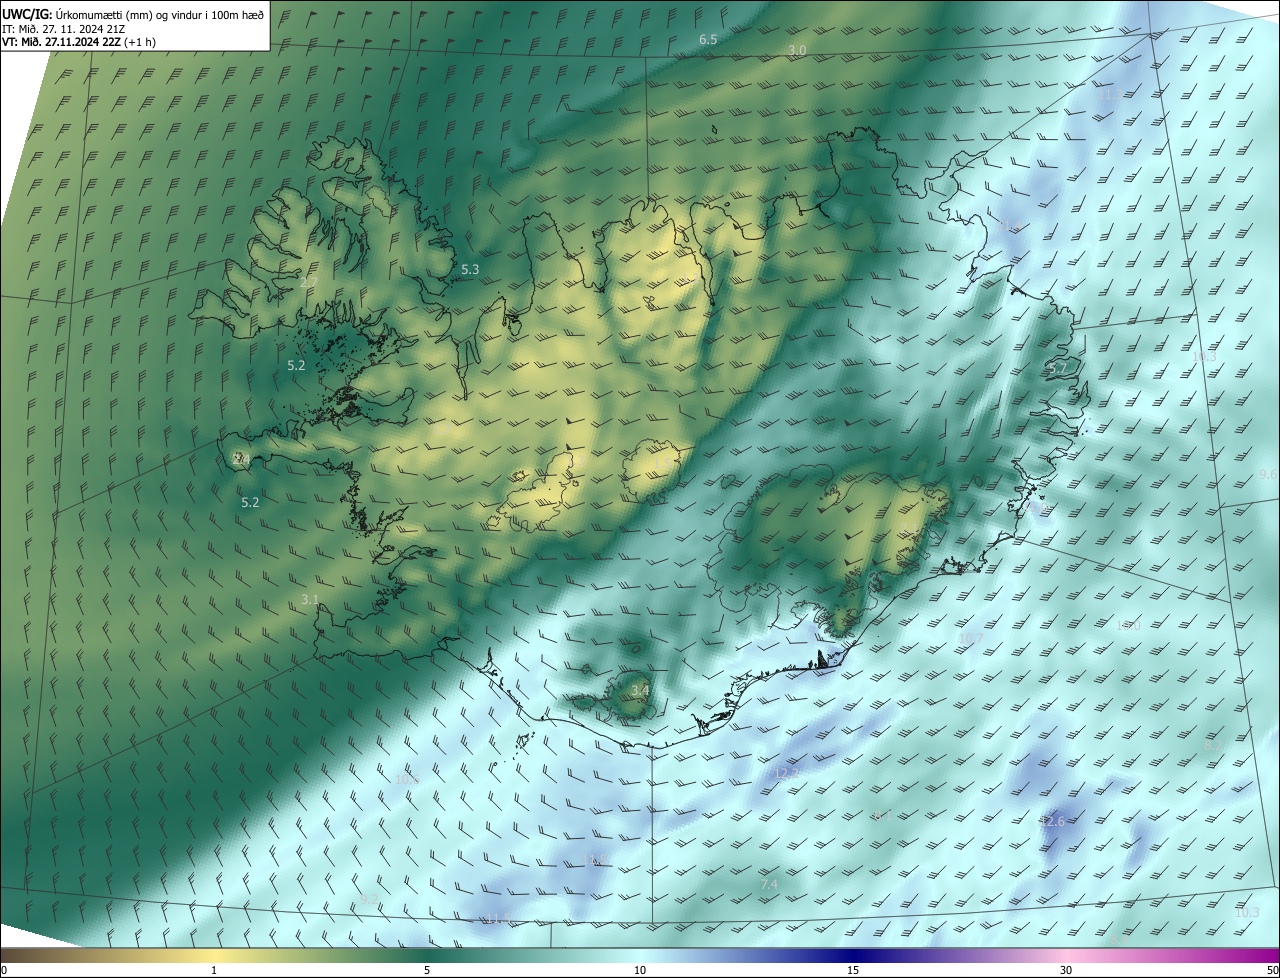Click the map value label 3.1
The height and width of the screenshot is (978, 1280).
(310, 600)
